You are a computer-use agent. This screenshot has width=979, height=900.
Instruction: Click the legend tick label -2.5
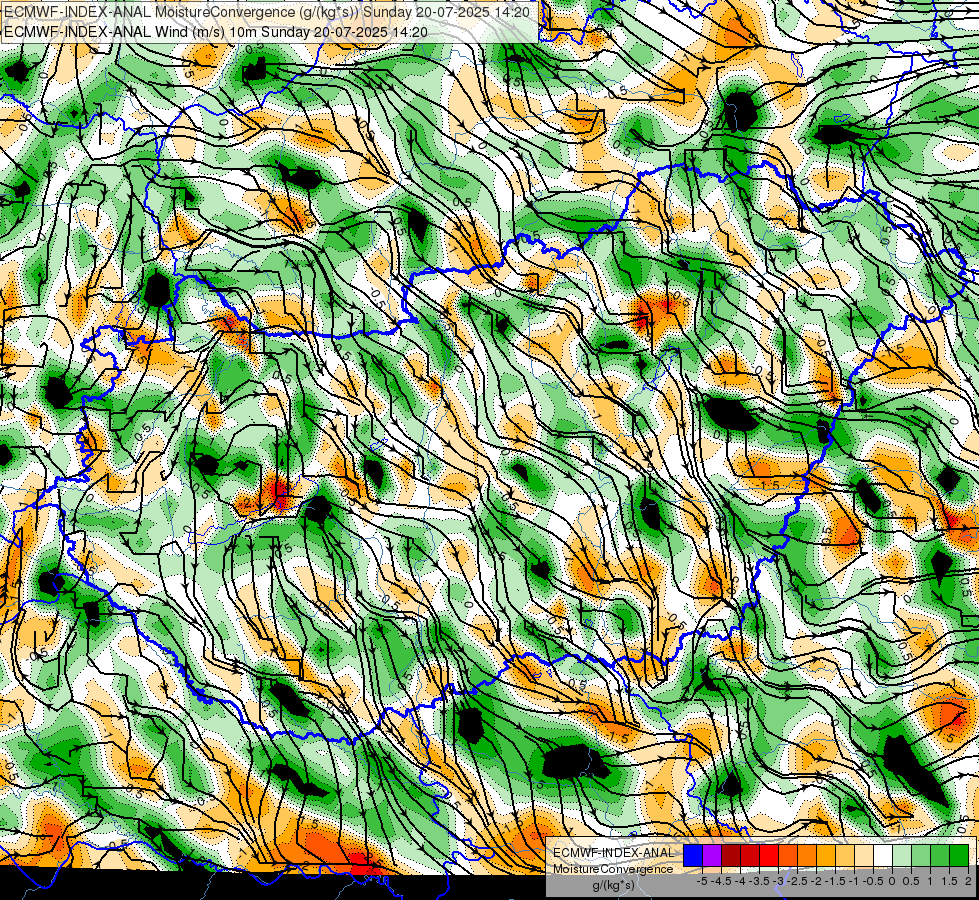(797, 881)
